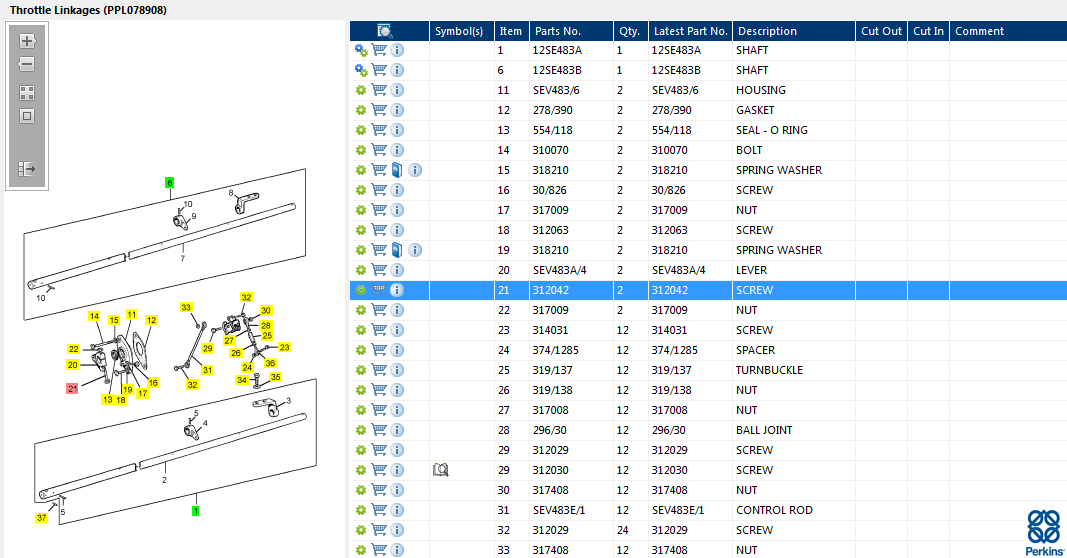This screenshot has height=558, width=1067.
Task: Add item 25 TURNBUCKLE to cart
Action: [379, 370]
